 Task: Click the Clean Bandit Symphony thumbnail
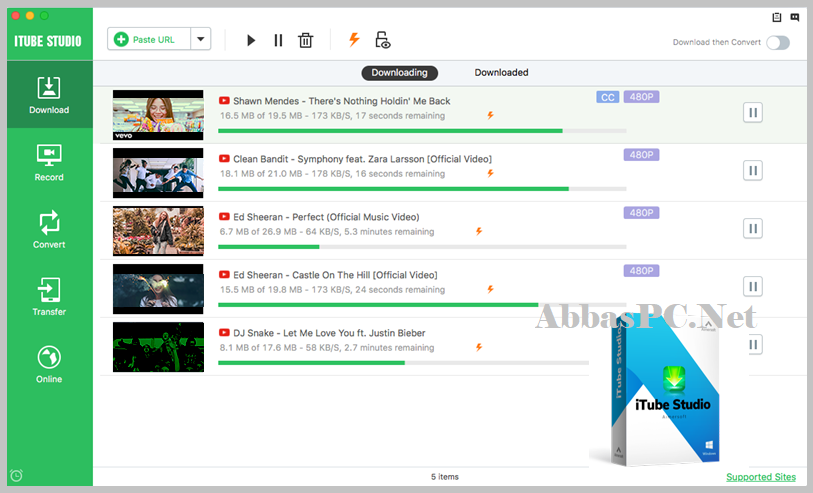pyautogui.click(x=158, y=173)
